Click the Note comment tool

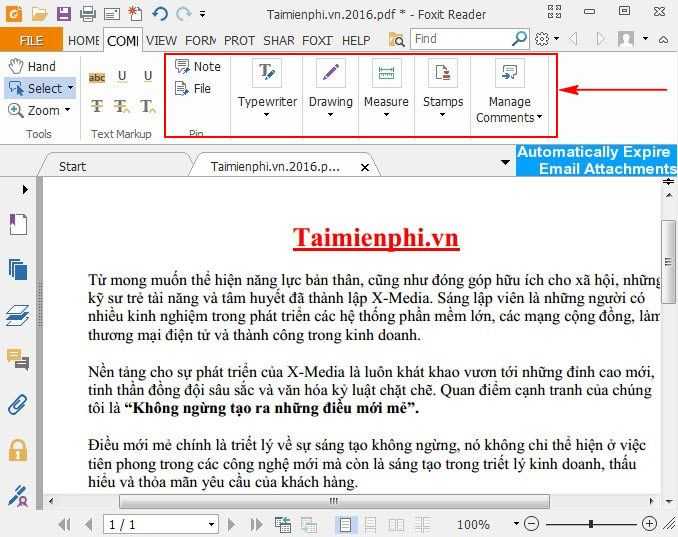(x=198, y=67)
